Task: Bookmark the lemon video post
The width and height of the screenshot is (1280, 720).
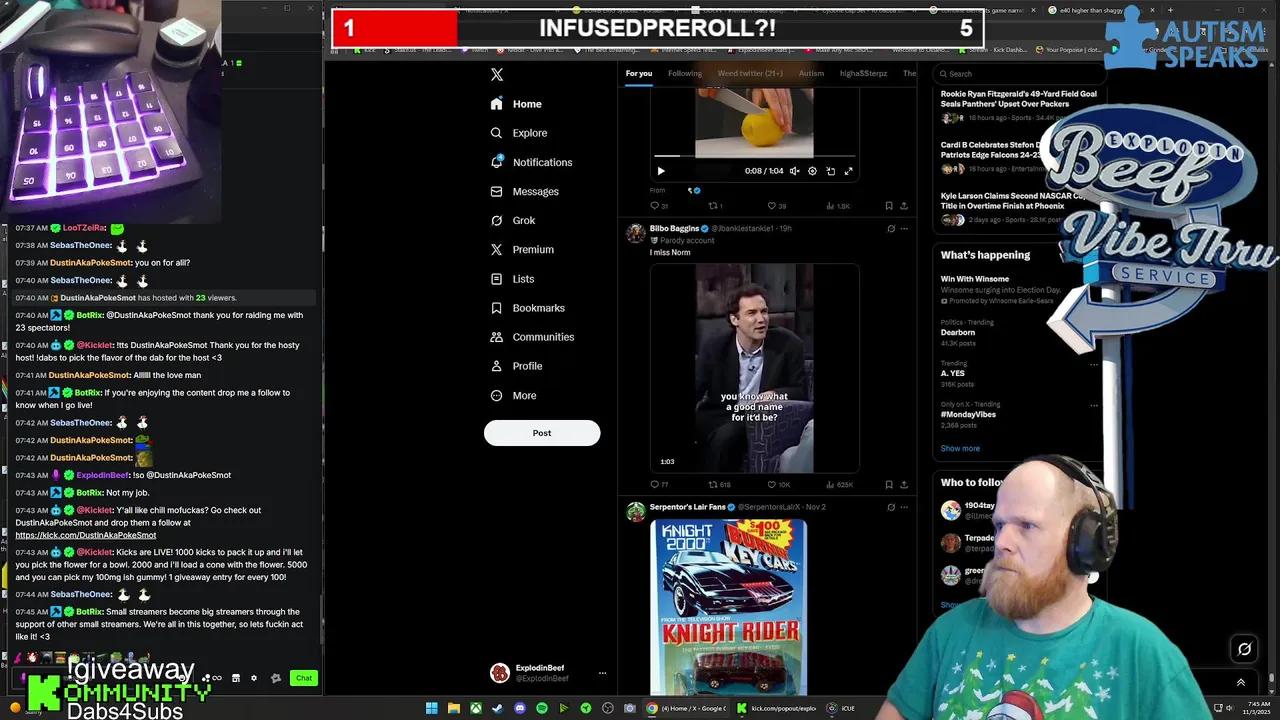Action: coord(888,206)
